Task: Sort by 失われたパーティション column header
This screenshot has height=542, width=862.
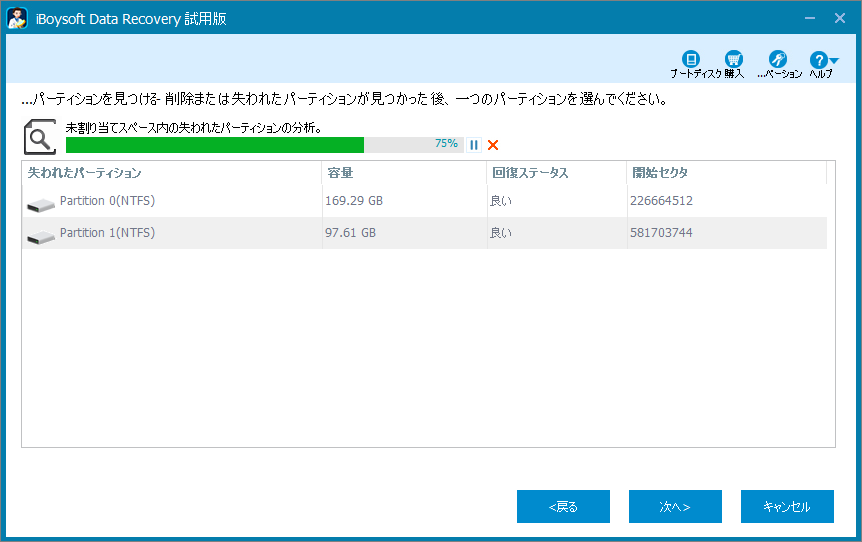Action: 172,173
